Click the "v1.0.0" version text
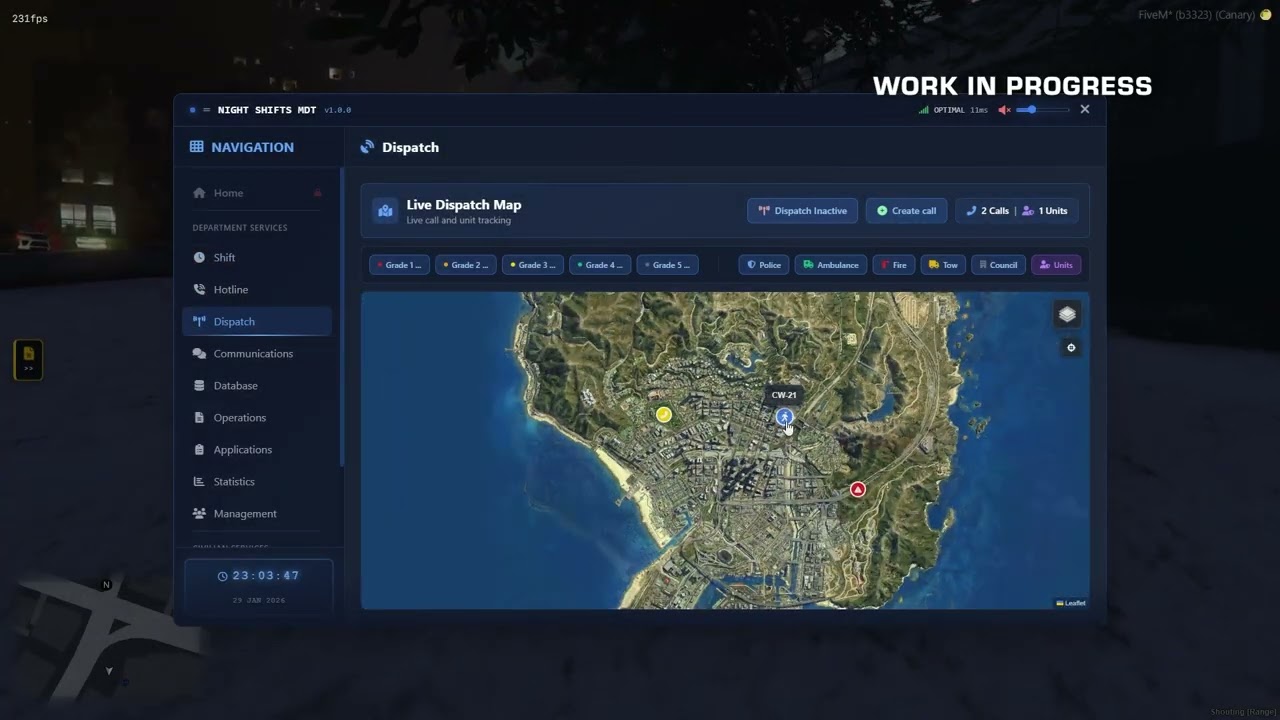1280x720 pixels. click(338, 110)
